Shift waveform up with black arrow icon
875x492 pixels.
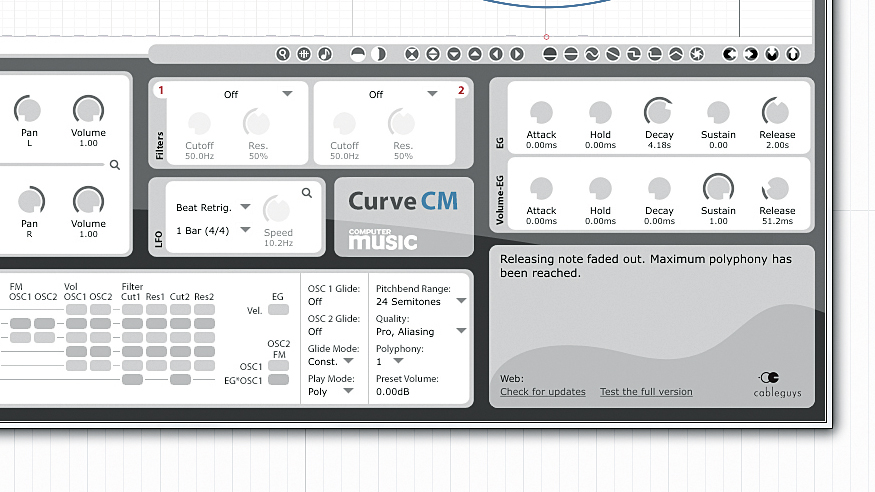(793, 54)
